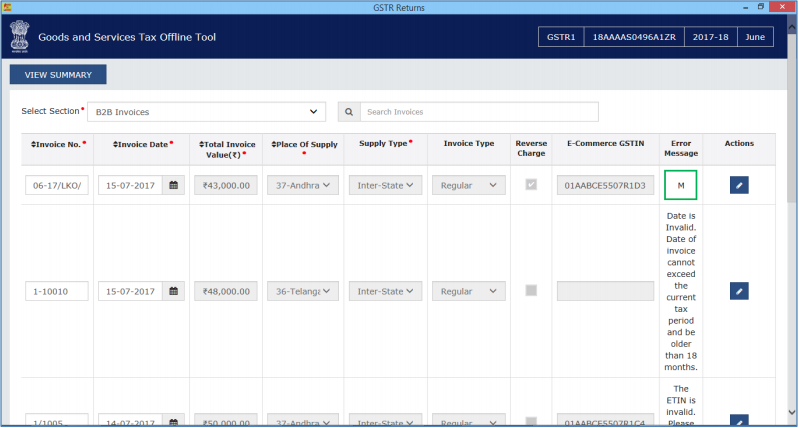The width and height of the screenshot is (799, 428).
Task: Click the ₹48,000.00 total invoice value
Action: 226,291
